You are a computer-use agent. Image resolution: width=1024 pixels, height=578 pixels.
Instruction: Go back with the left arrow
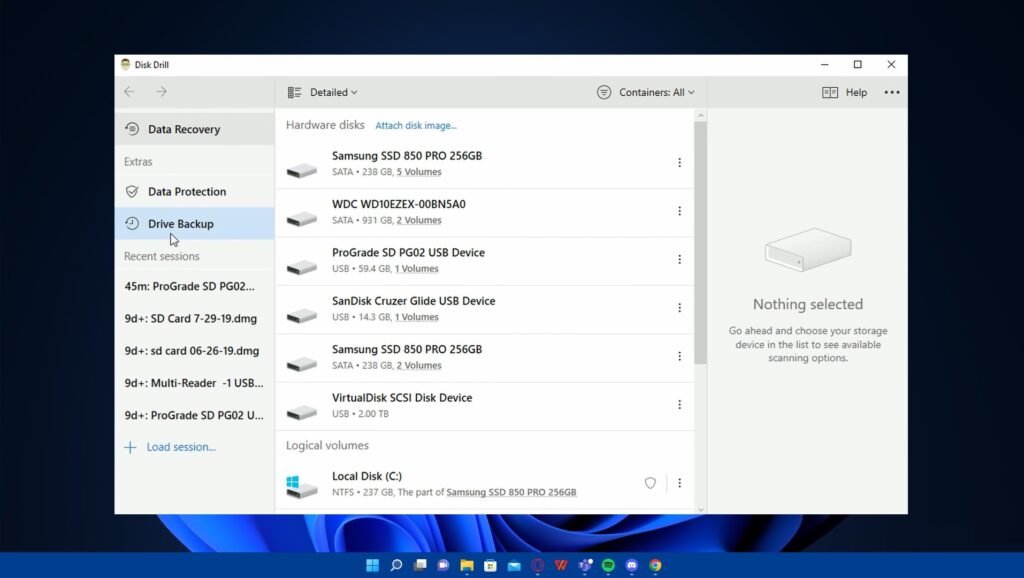129,92
